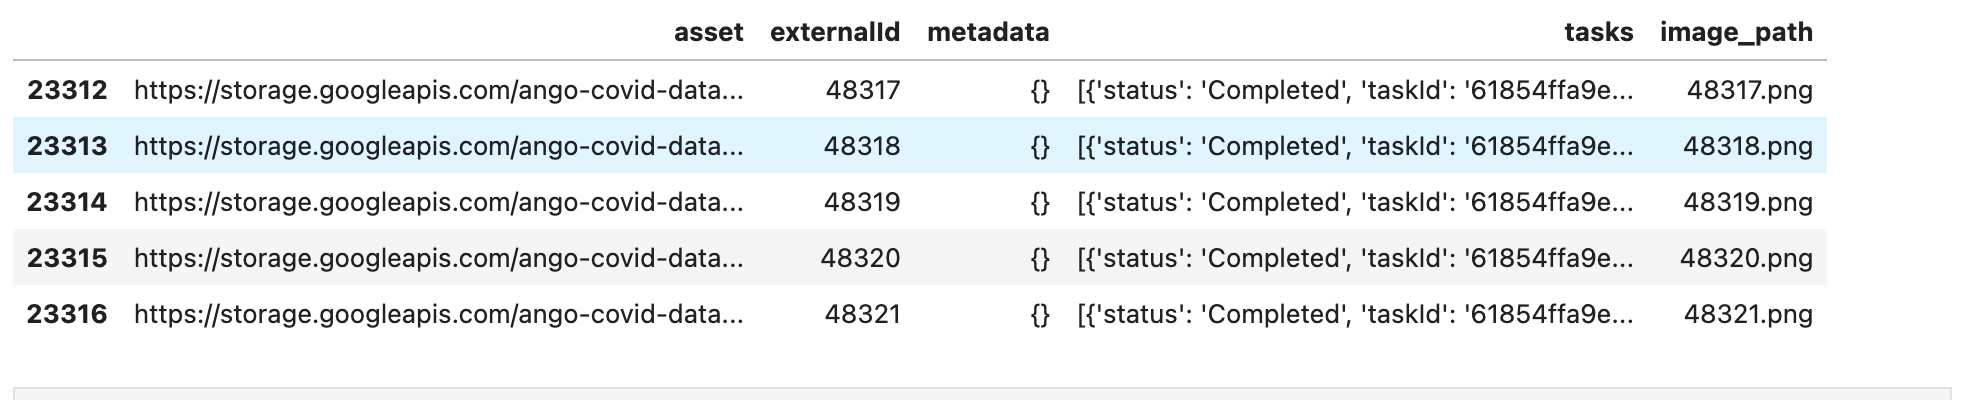Screen dimensions: 1972x400
Task: Select row index 23312
Action: pyautogui.click(x=67, y=90)
